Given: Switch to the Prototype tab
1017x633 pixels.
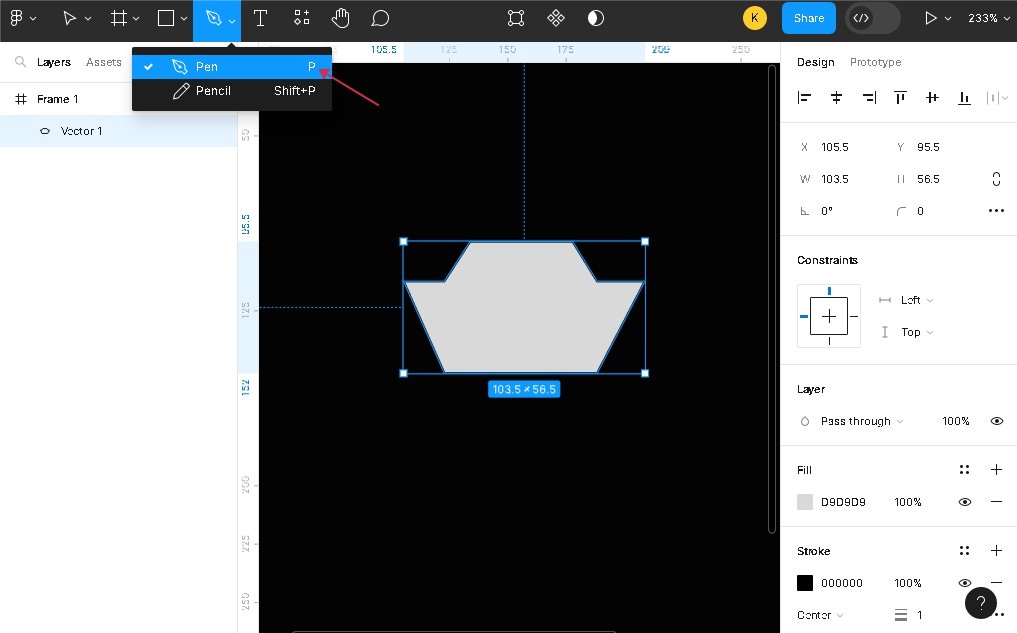Looking at the screenshot, I should coord(875,62).
